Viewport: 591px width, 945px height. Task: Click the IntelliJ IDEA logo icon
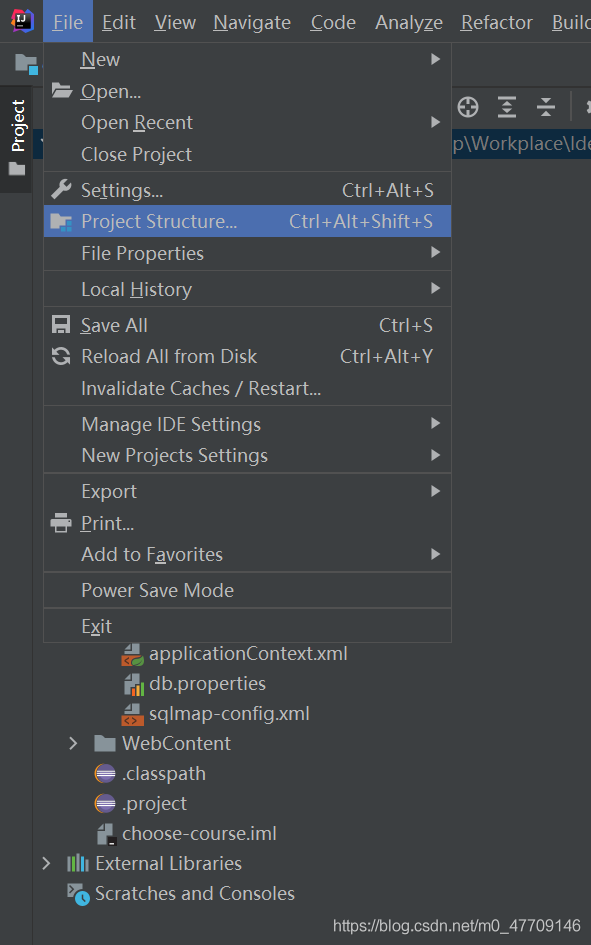click(x=22, y=22)
